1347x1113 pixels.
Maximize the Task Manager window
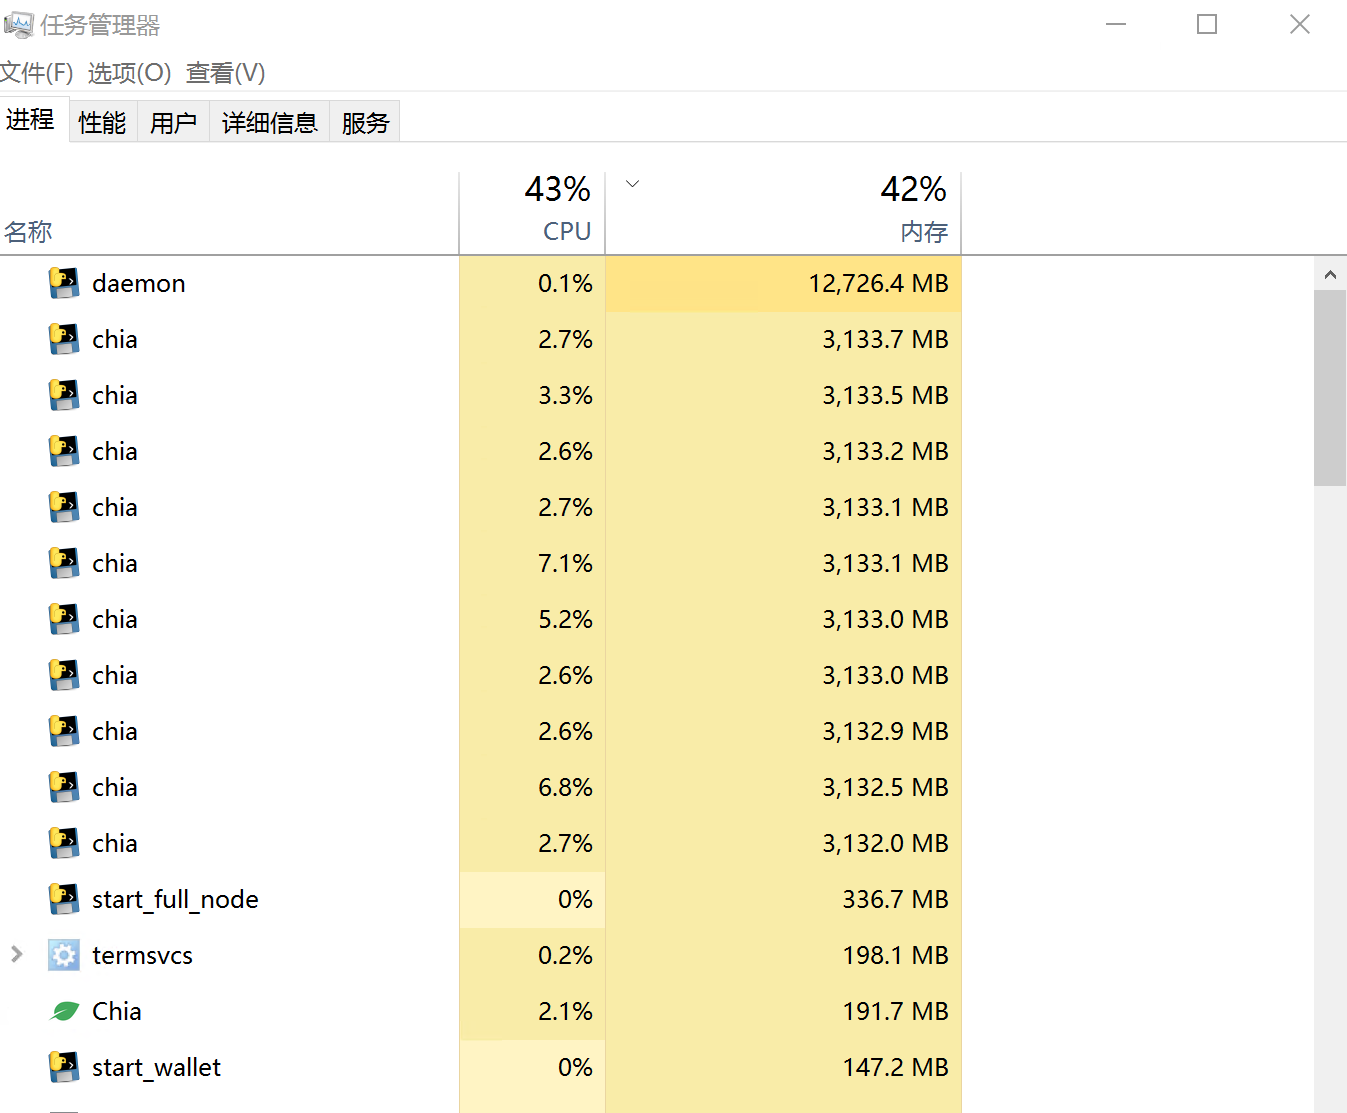click(x=1207, y=24)
